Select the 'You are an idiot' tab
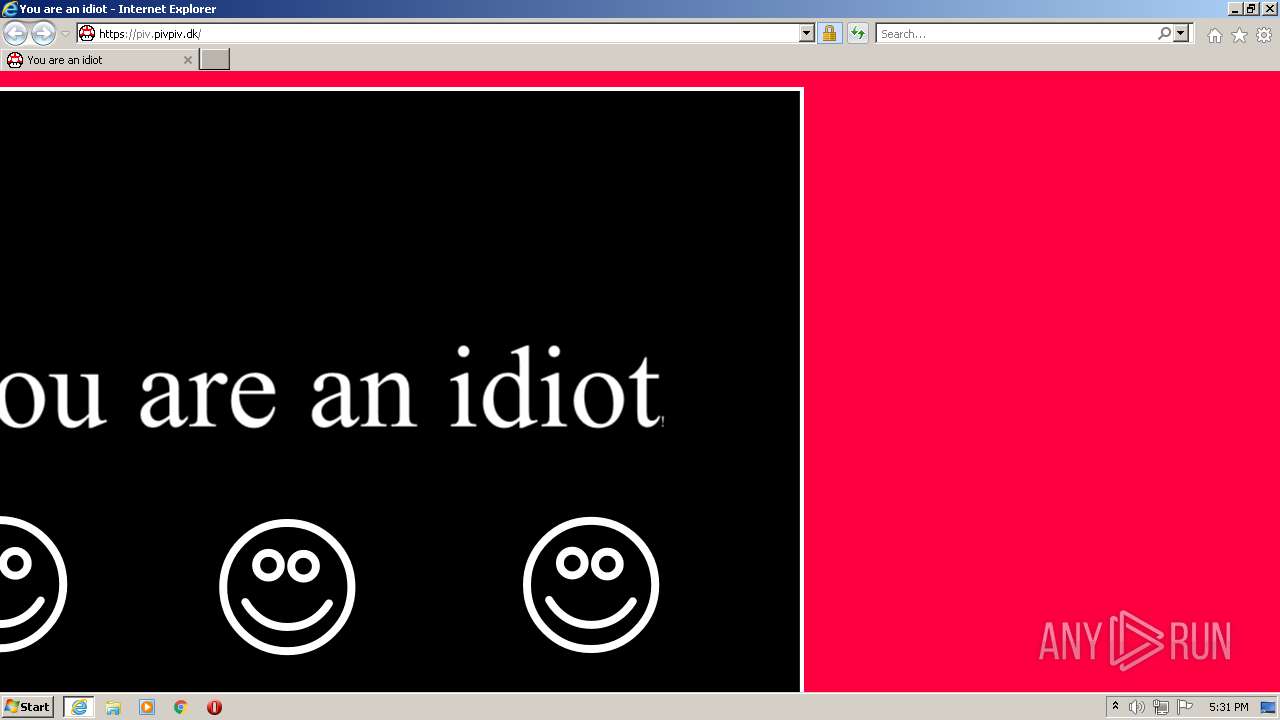Image resolution: width=1280 pixels, height=720 pixels. pos(98,60)
